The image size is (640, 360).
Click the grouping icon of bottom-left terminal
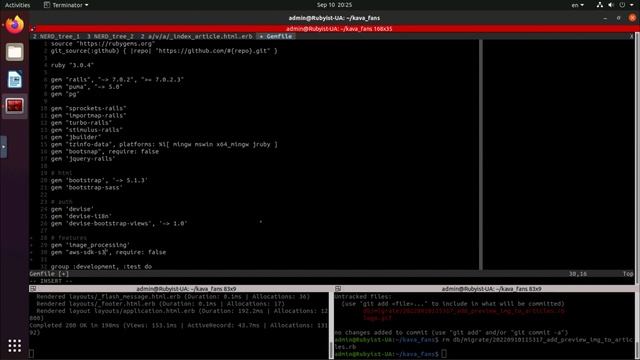pyautogui.click(x=33, y=289)
